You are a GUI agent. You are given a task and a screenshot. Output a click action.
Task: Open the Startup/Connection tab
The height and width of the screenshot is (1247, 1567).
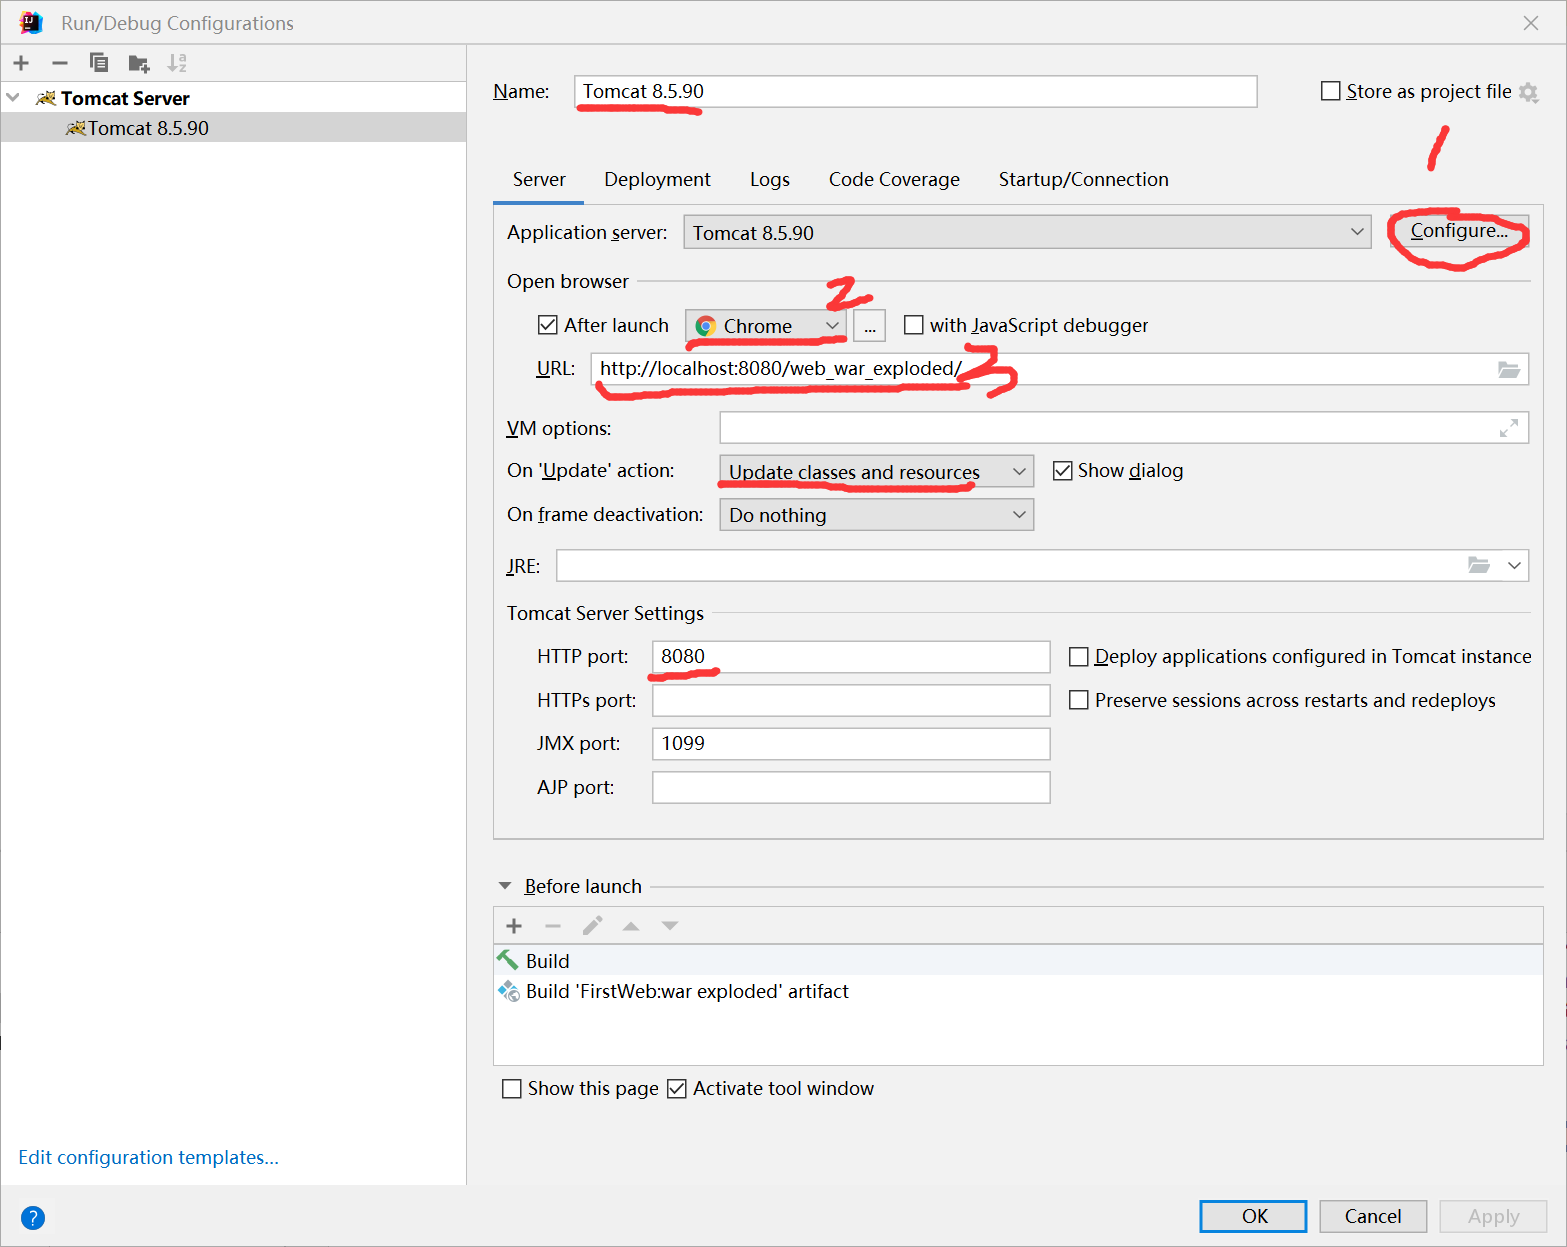[1083, 180]
